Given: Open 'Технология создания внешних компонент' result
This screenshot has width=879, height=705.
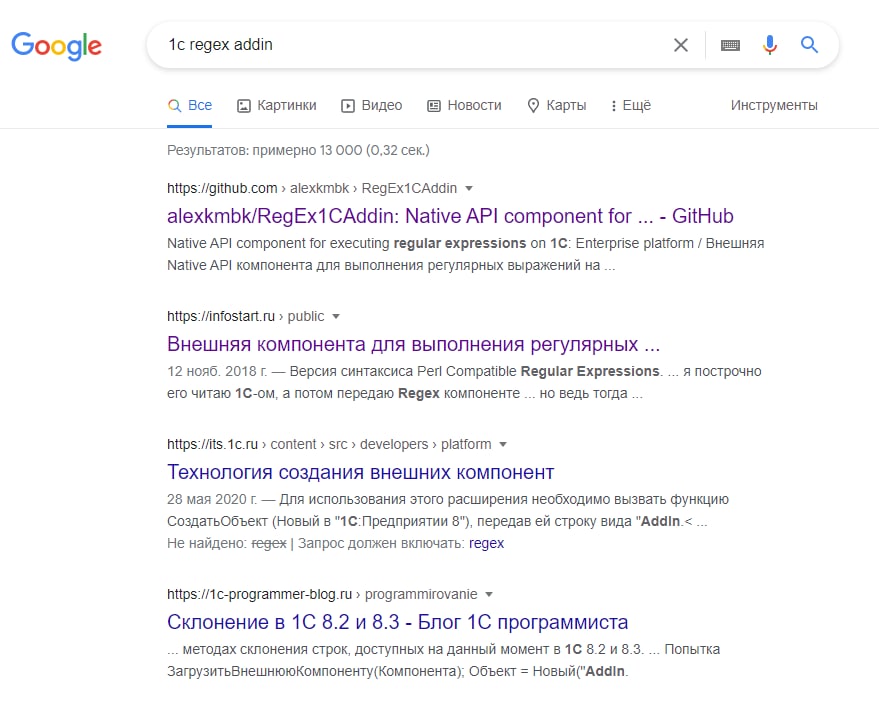Looking at the screenshot, I should pyautogui.click(x=360, y=472).
